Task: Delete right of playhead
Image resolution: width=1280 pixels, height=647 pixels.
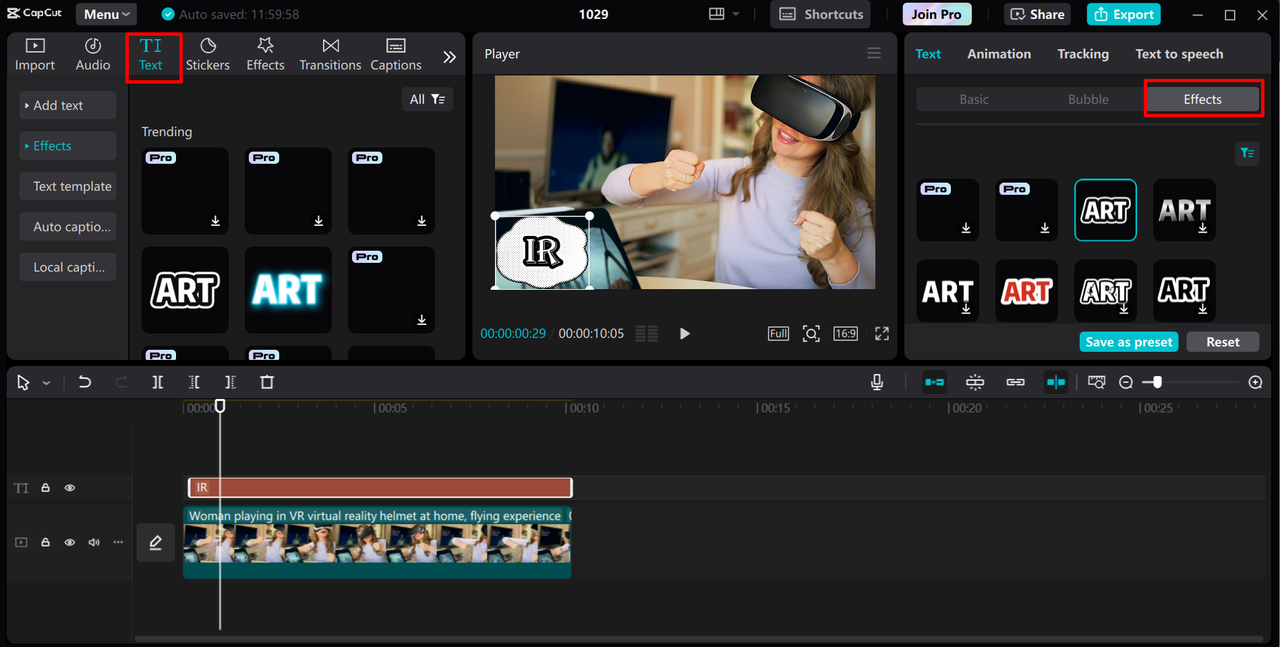Action: click(230, 382)
